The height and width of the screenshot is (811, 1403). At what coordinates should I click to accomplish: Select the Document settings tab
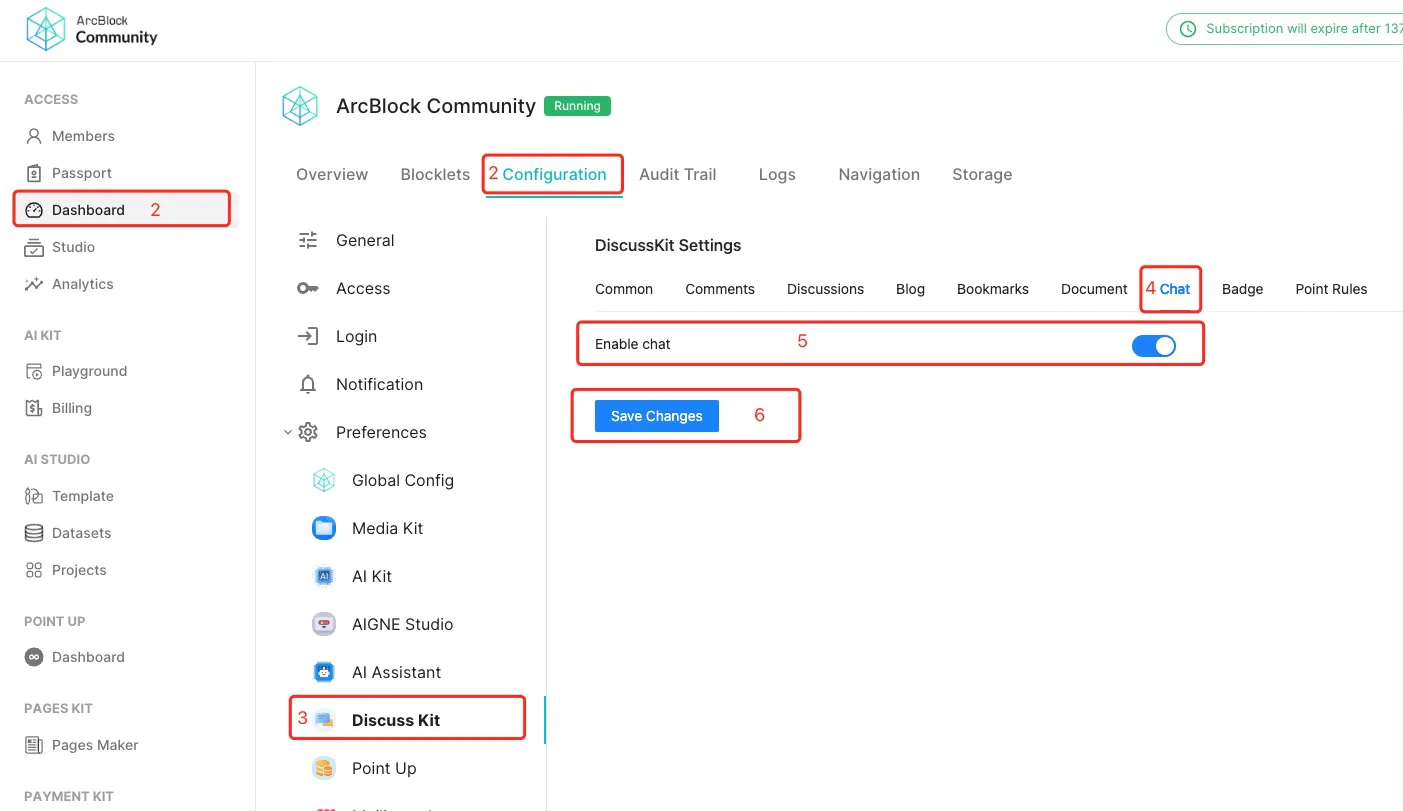pos(1094,289)
